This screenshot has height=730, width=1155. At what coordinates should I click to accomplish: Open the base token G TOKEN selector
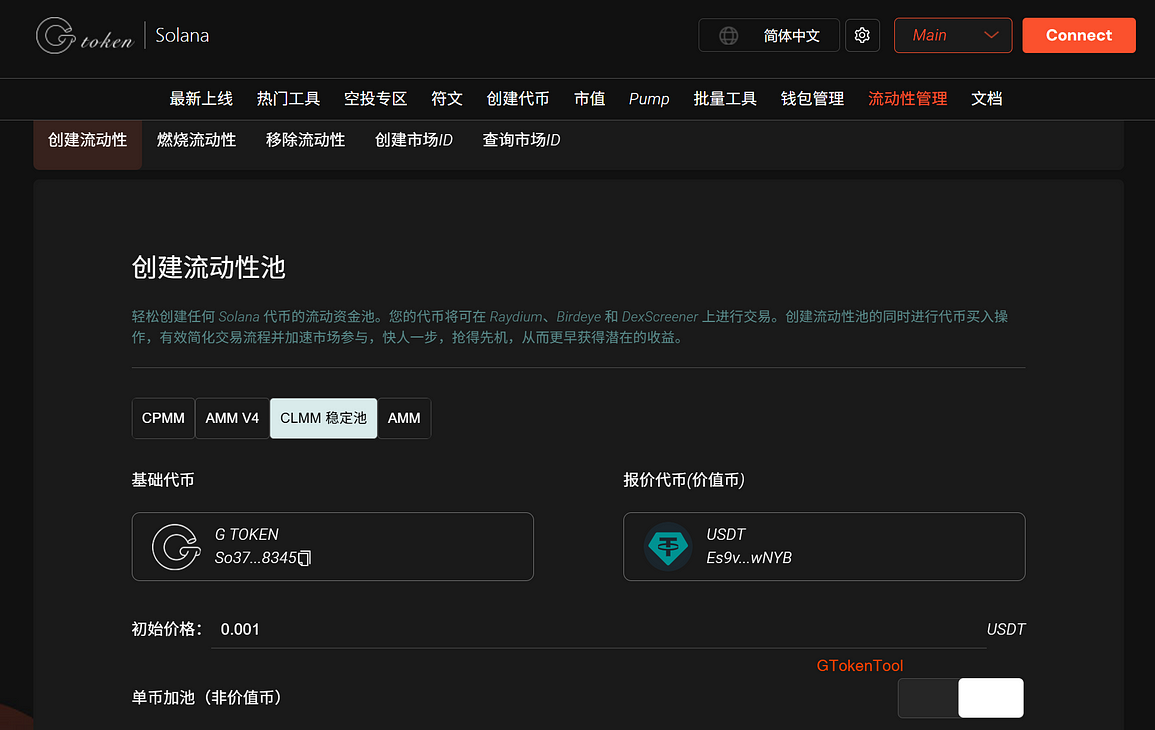pos(332,547)
